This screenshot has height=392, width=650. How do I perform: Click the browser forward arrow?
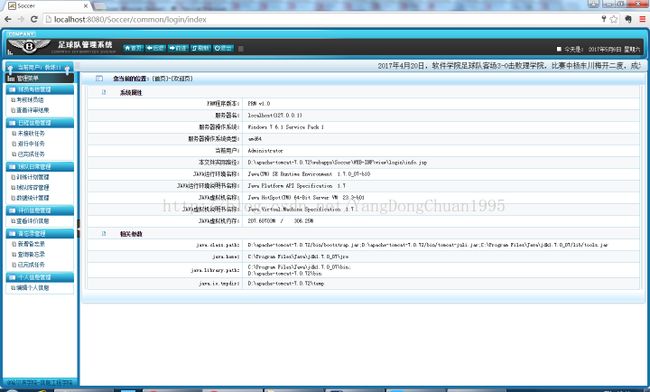tap(21, 19)
